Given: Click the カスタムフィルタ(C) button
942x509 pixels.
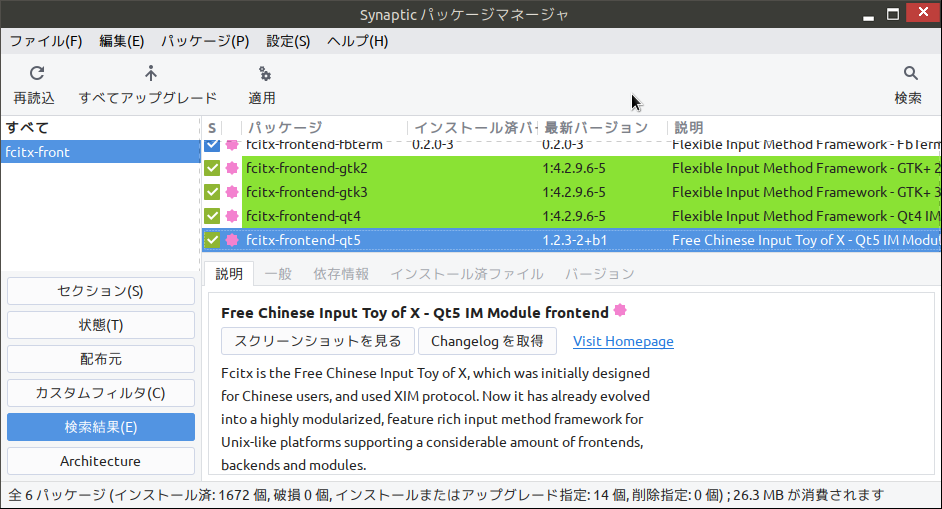Looking at the screenshot, I should pyautogui.click(x=101, y=393).
